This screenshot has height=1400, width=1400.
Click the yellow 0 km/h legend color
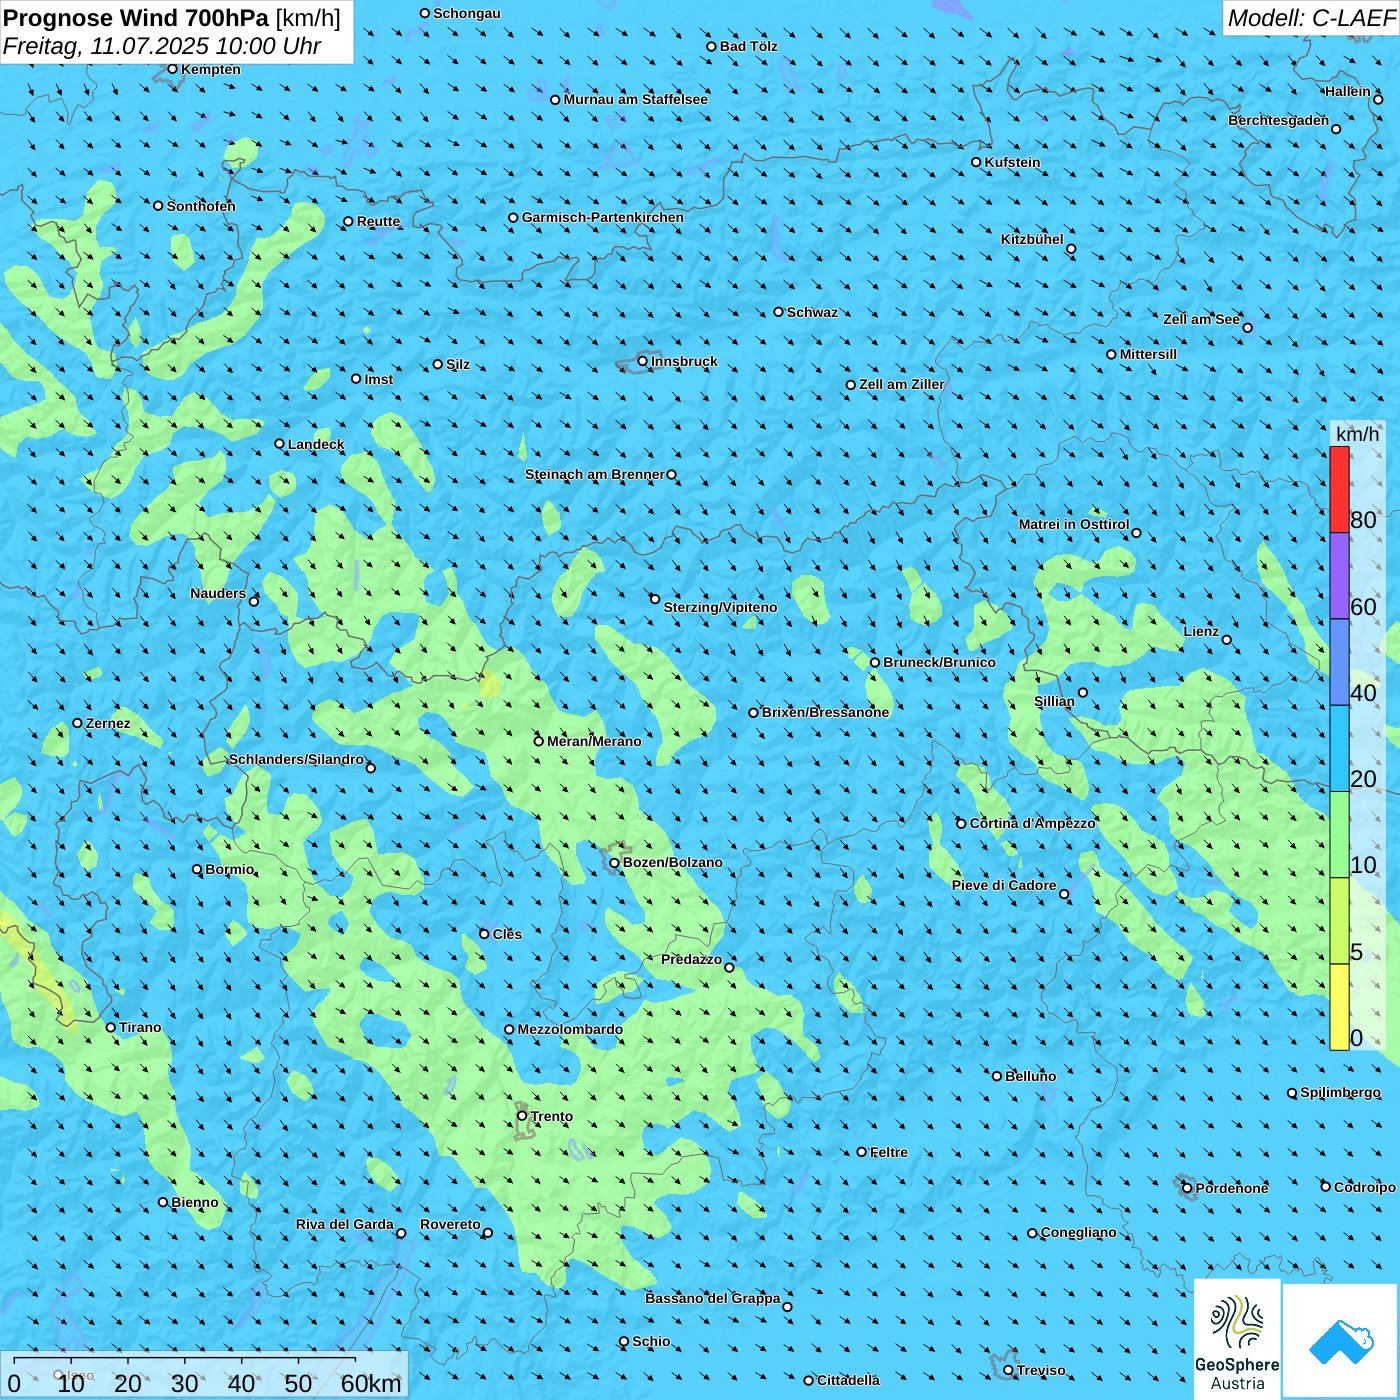point(1339,1007)
